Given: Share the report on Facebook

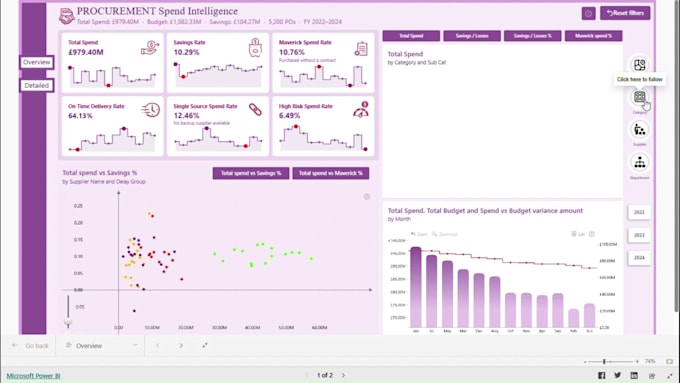Looking at the screenshot, I should [x=602, y=376].
